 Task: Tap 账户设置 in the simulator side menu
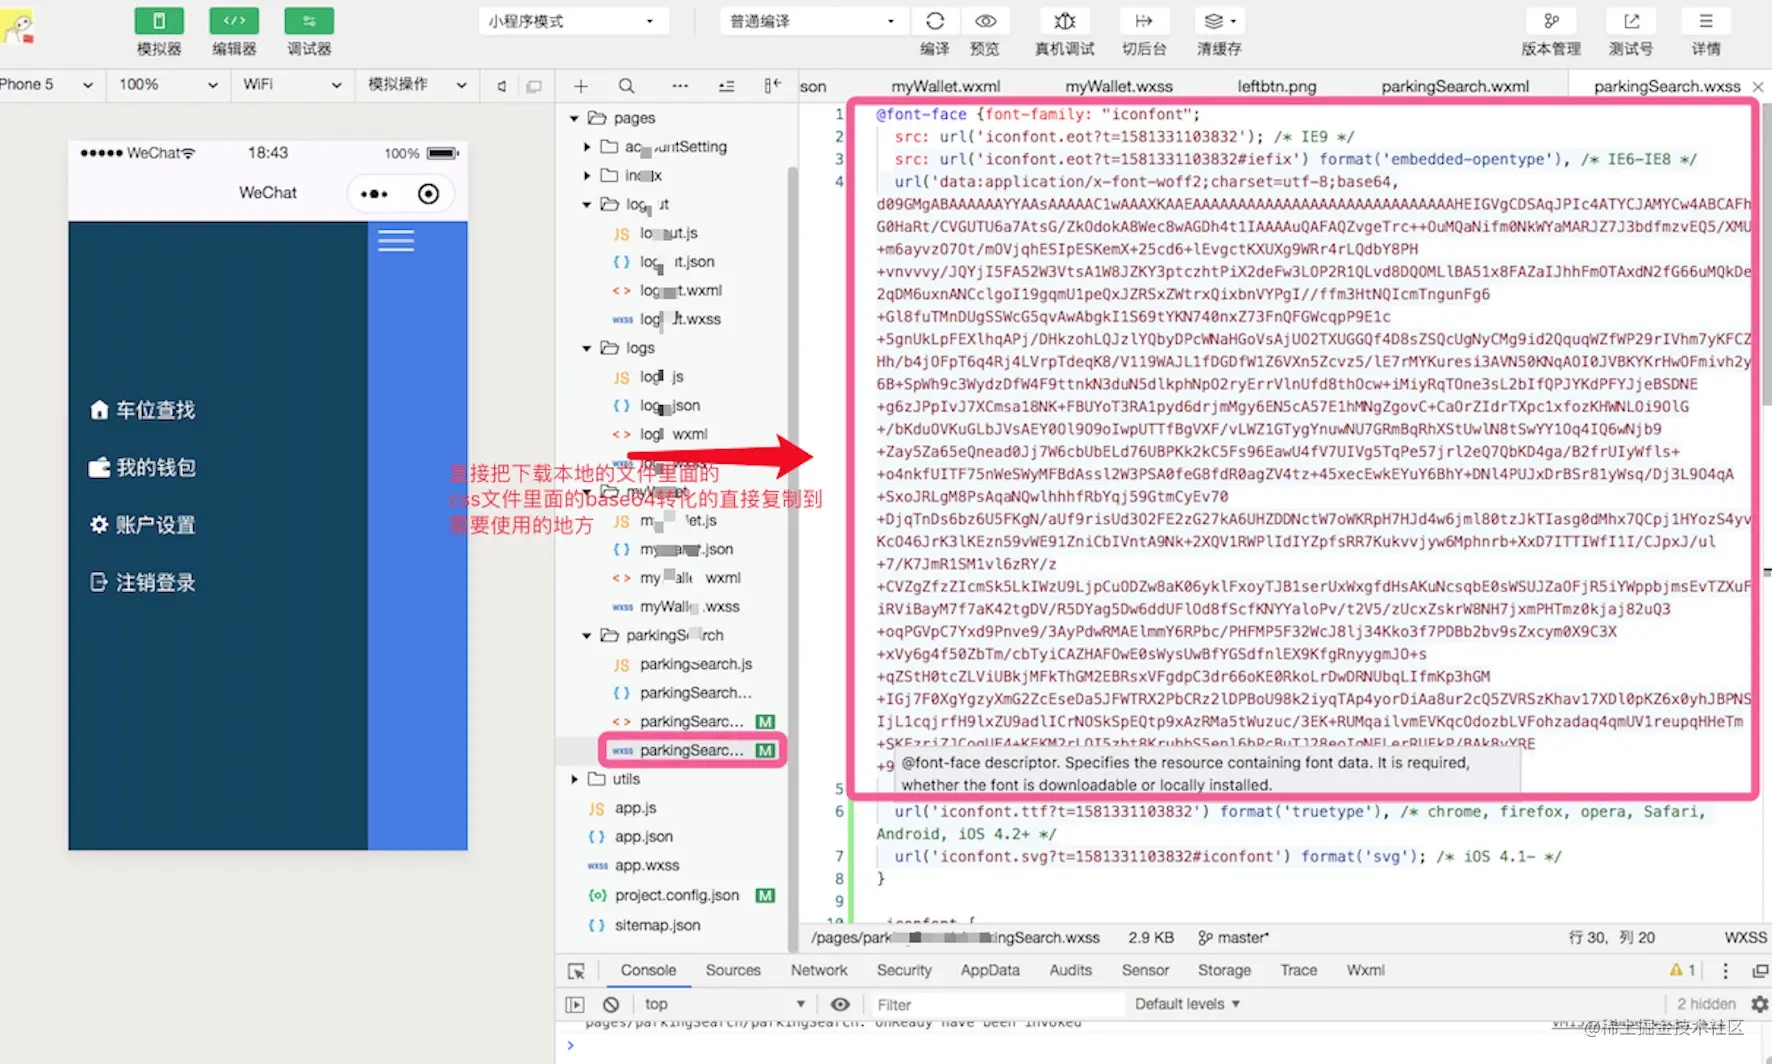pyautogui.click(x=142, y=525)
